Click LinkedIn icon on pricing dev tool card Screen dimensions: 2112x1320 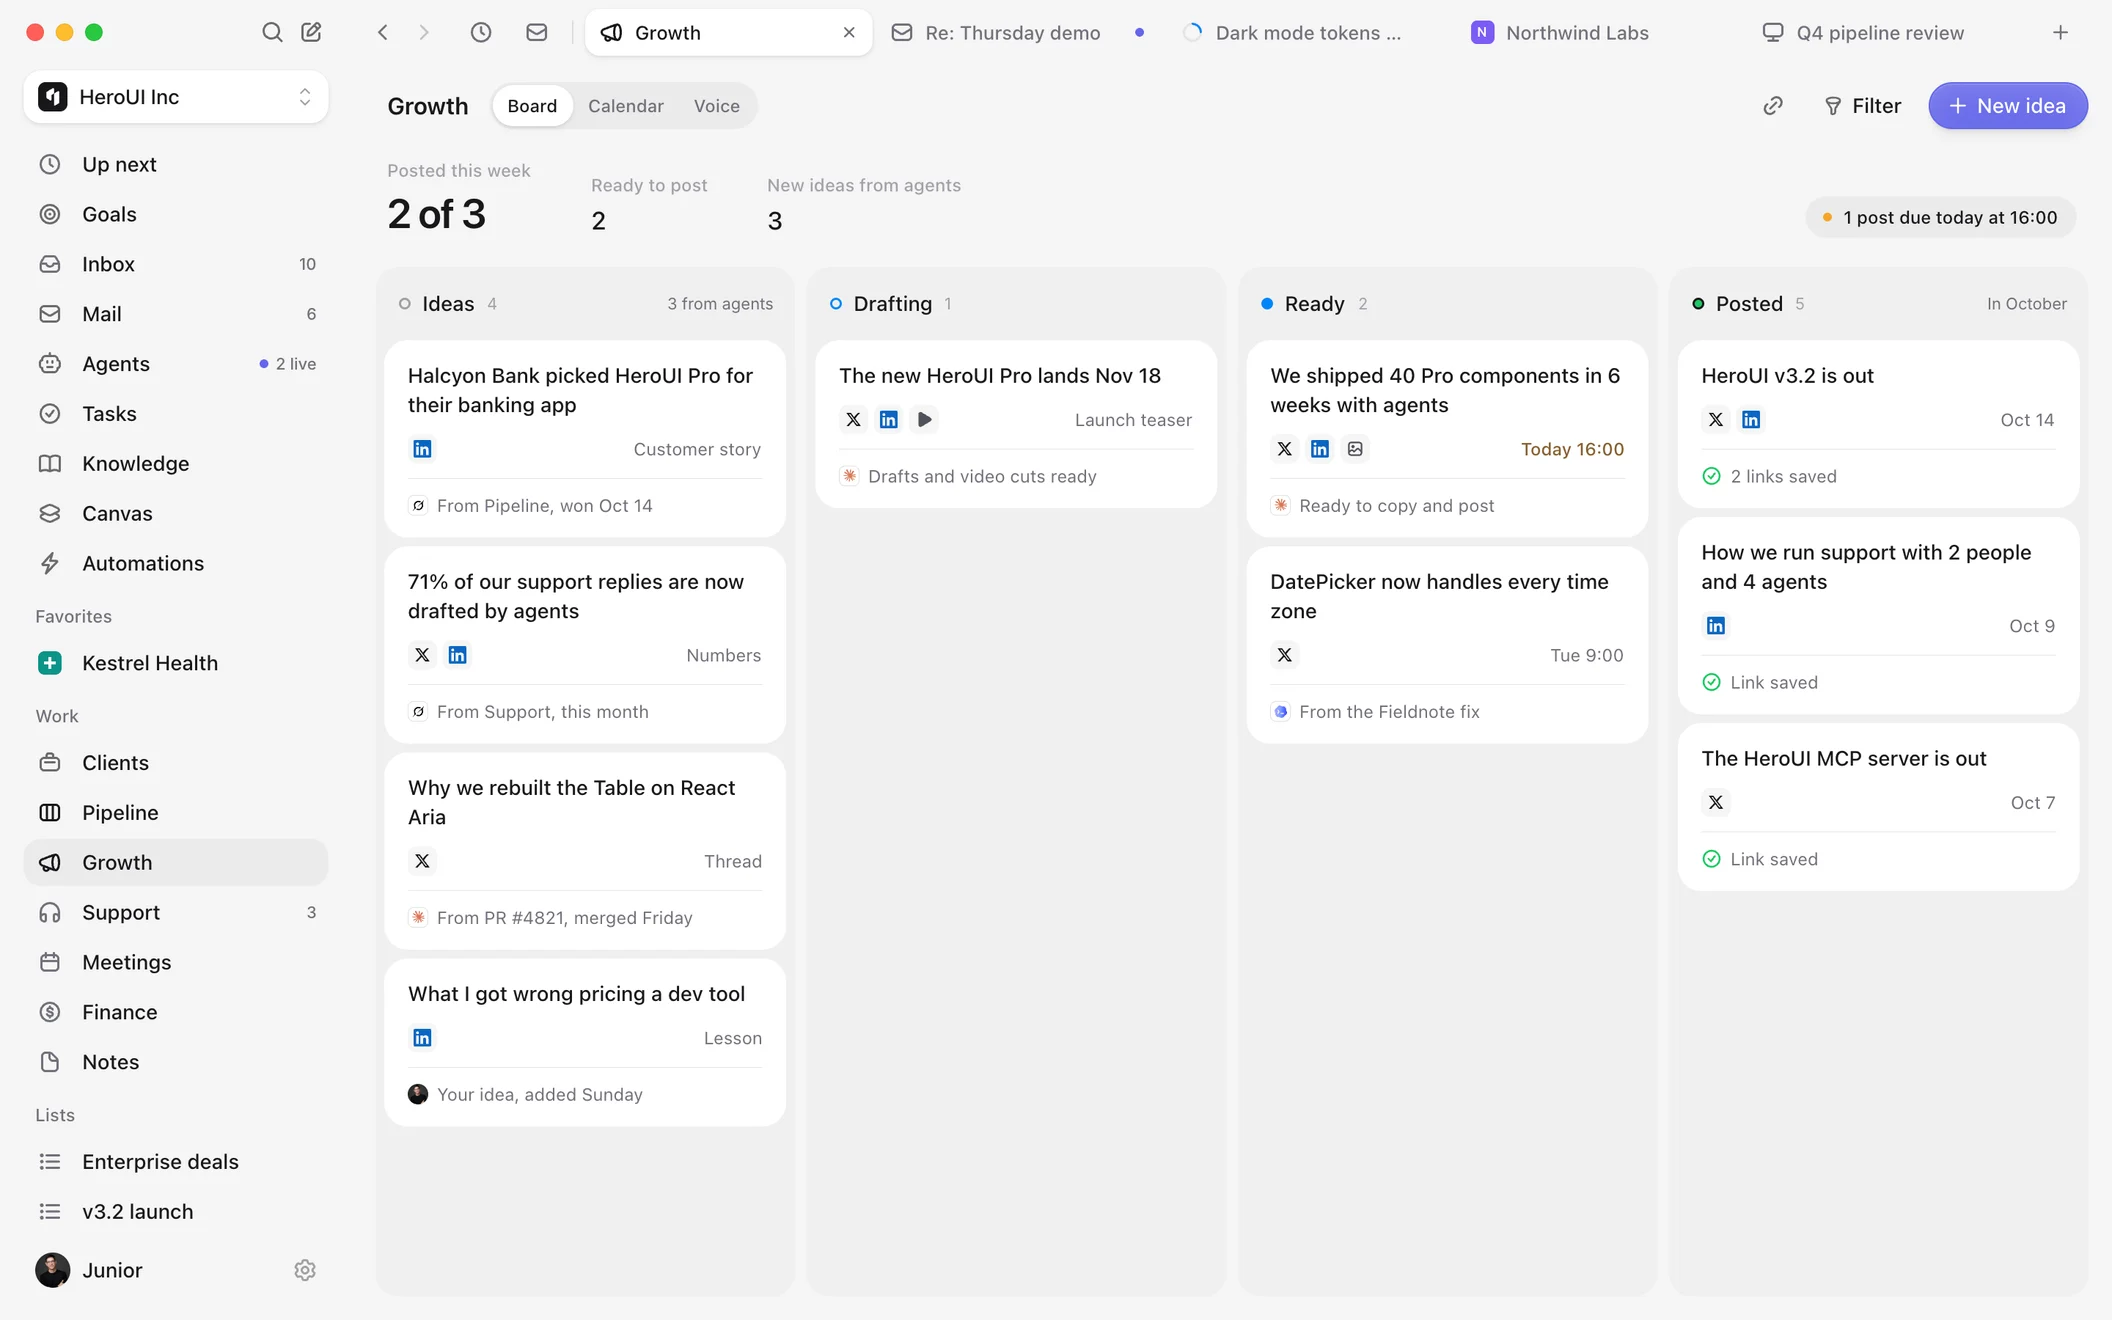click(x=422, y=1038)
